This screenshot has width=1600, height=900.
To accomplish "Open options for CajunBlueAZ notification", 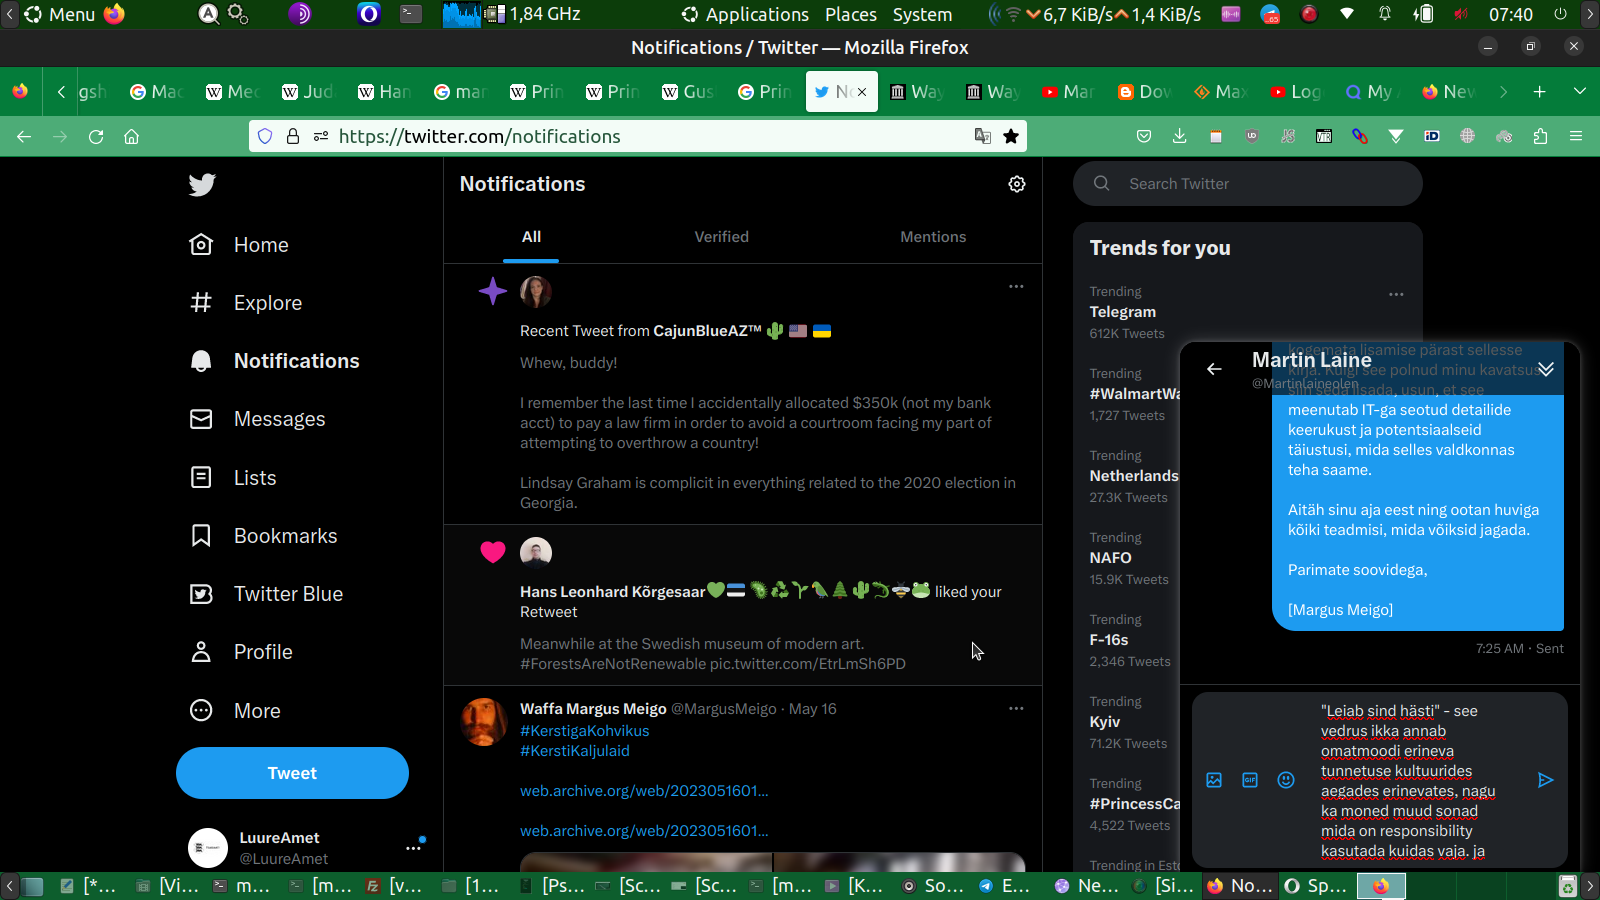I will tap(1016, 286).
